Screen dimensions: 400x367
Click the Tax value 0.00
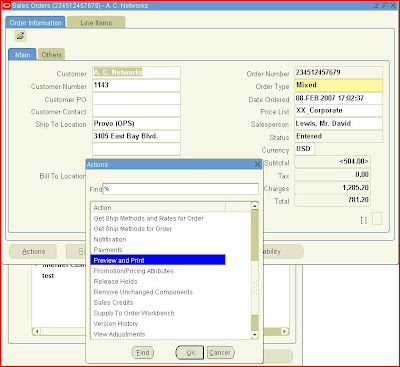(x=332, y=175)
